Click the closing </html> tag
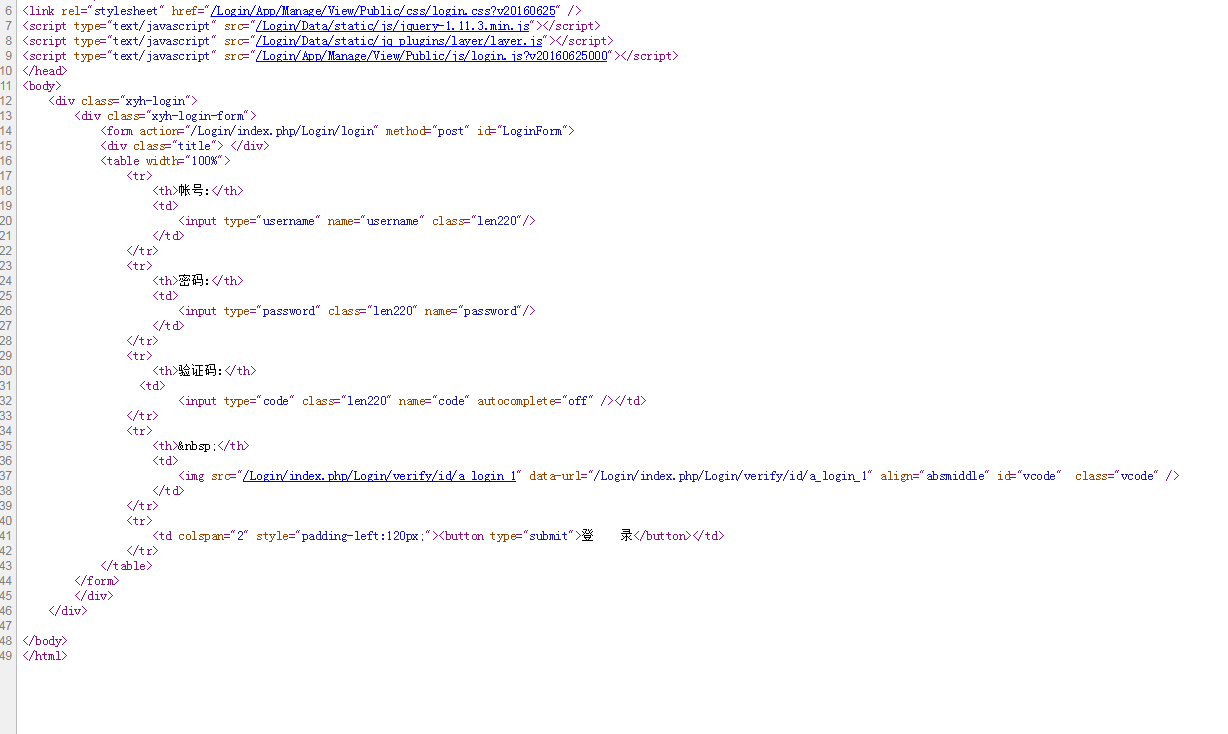1228x734 pixels. coord(45,656)
